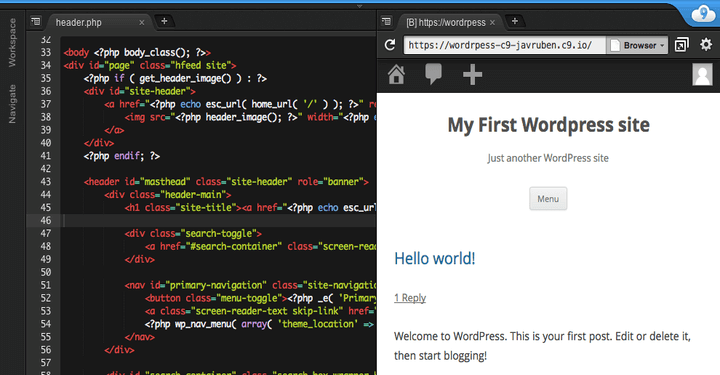
Task: Click the wp_nav_menu code line
Action: pos(260,324)
